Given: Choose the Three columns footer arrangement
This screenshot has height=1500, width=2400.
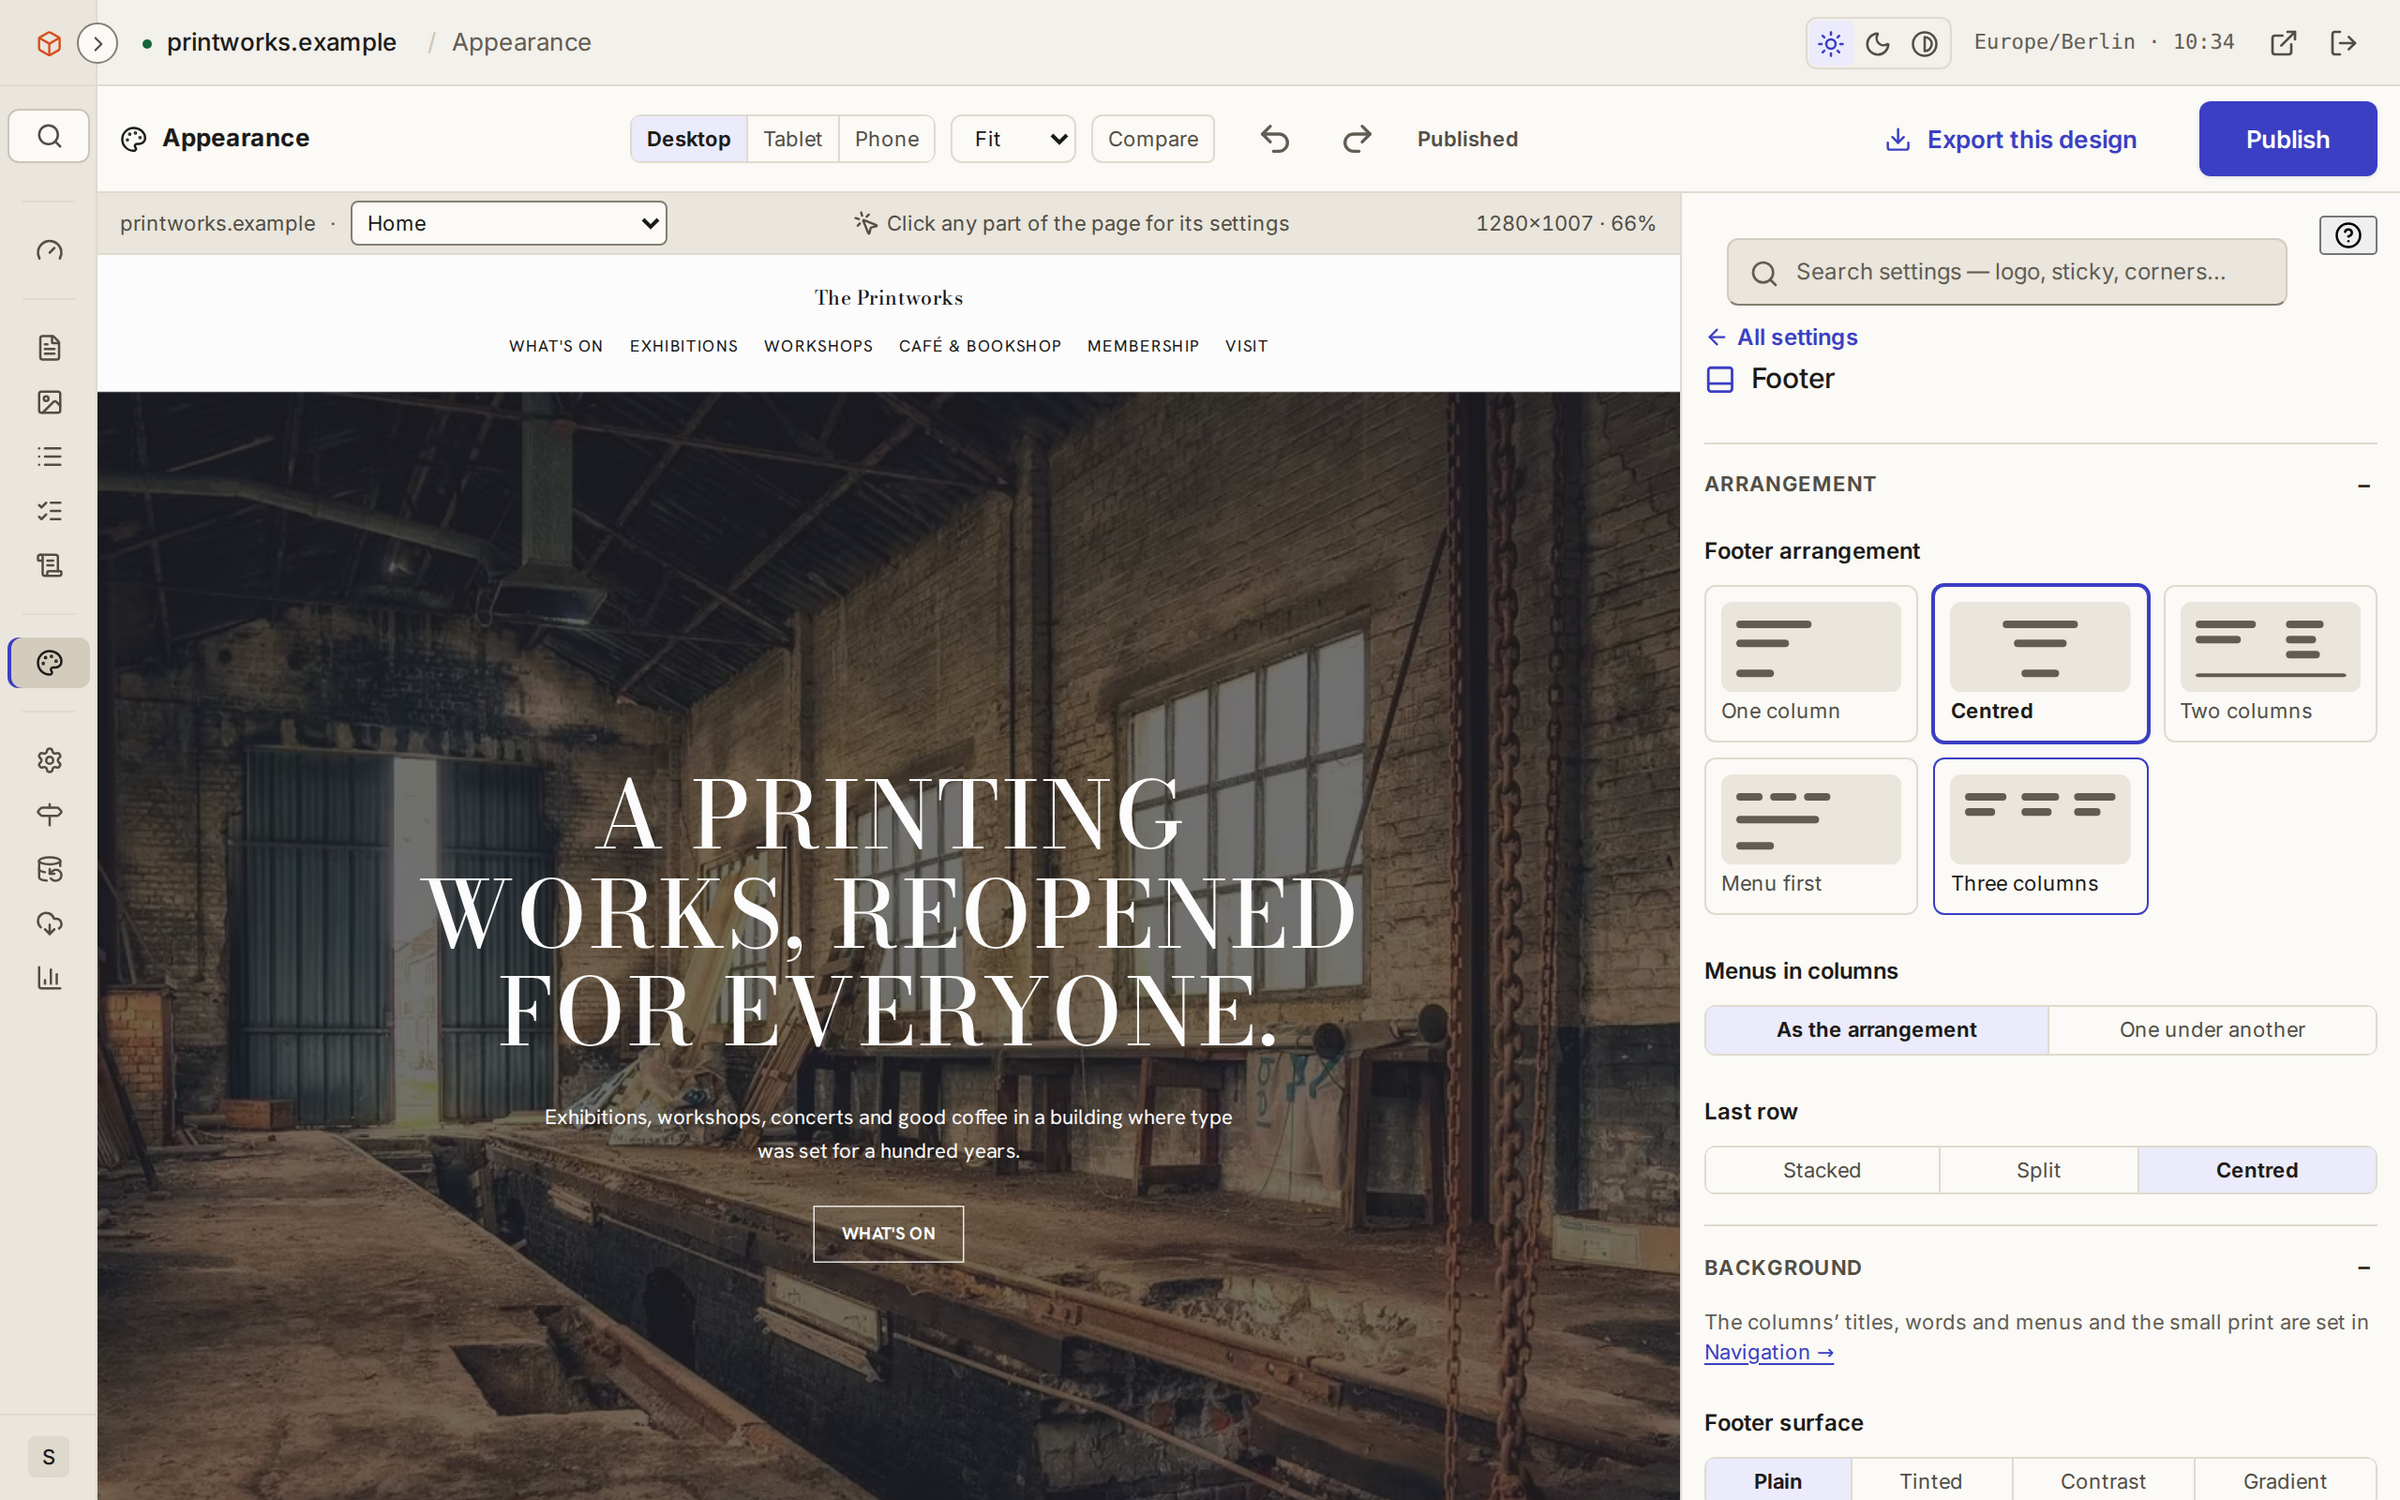Looking at the screenshot, I should point(2040,836).
